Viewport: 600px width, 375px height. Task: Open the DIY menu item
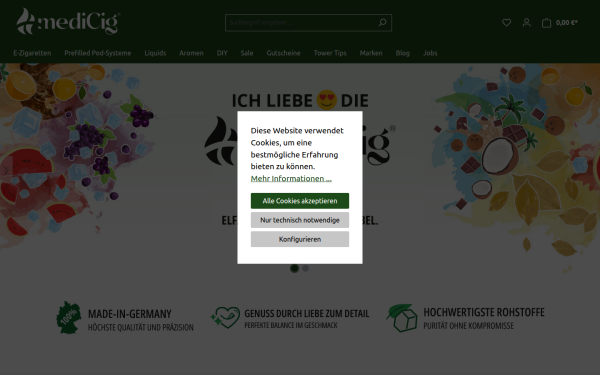tap(222, 53)
